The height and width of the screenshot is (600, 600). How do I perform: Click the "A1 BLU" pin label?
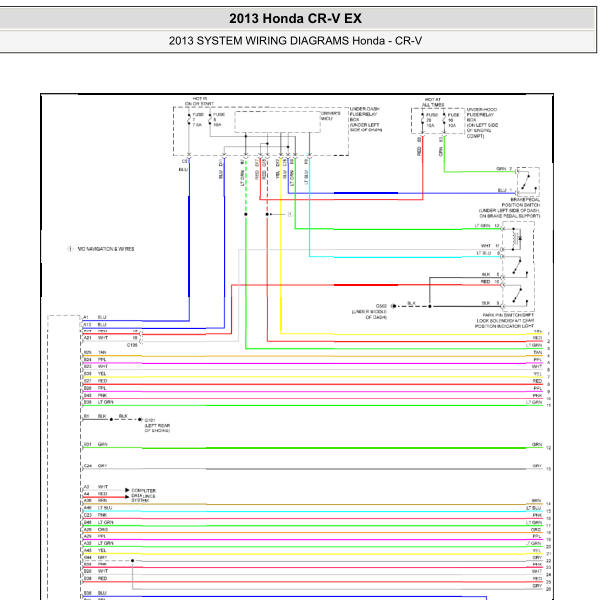pos(95,317)
